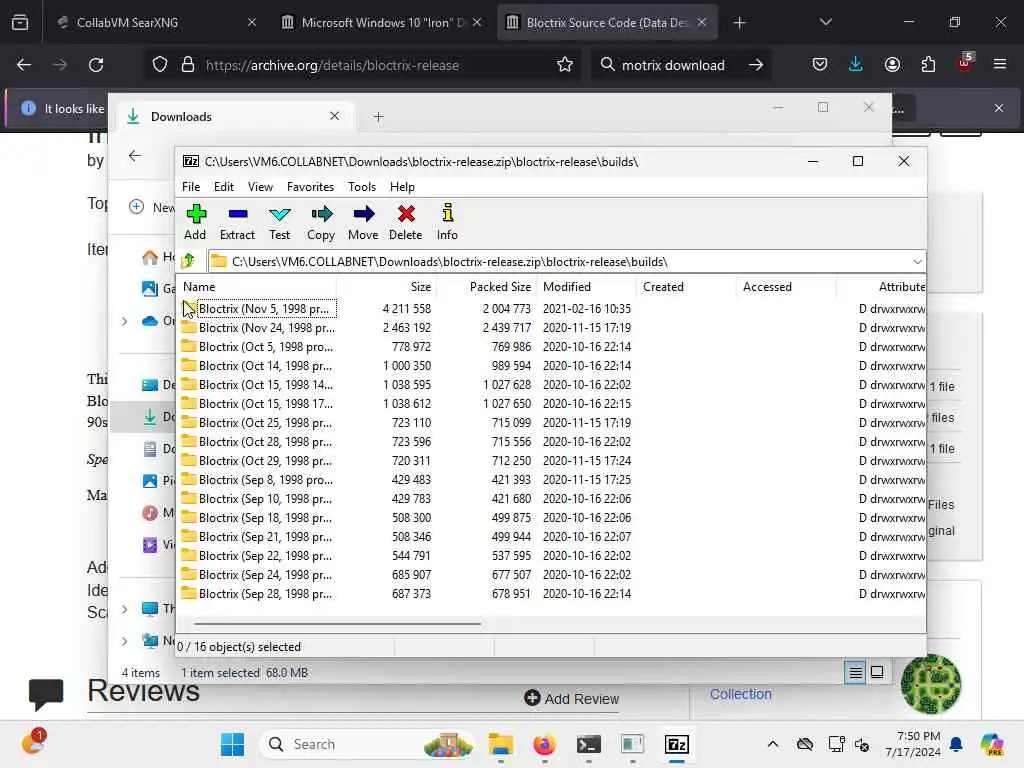Screen dimensions: 1024x768
Task: Select the Bloctrix (Oct 5, 1998 folder
Action: tap(266, 347)
